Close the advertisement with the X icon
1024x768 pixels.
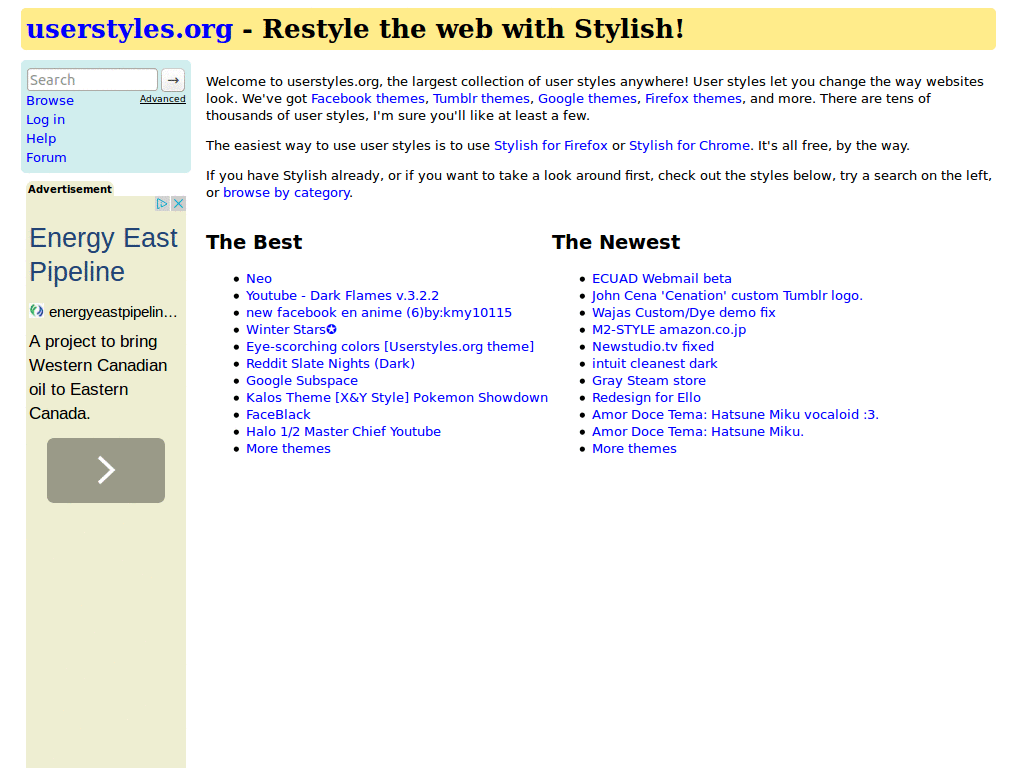(x=178, y=204)
